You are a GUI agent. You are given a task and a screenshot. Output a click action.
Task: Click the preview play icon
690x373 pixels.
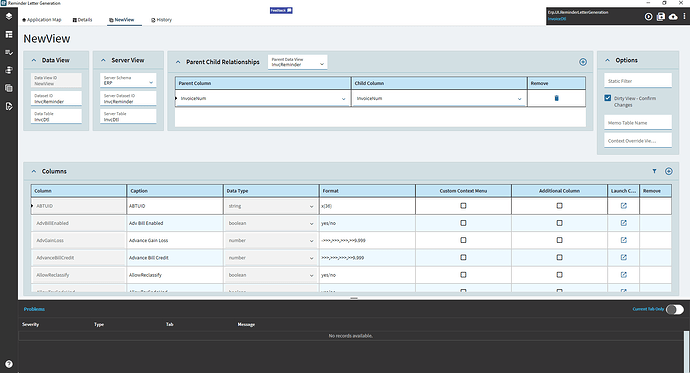coord(648,17)
